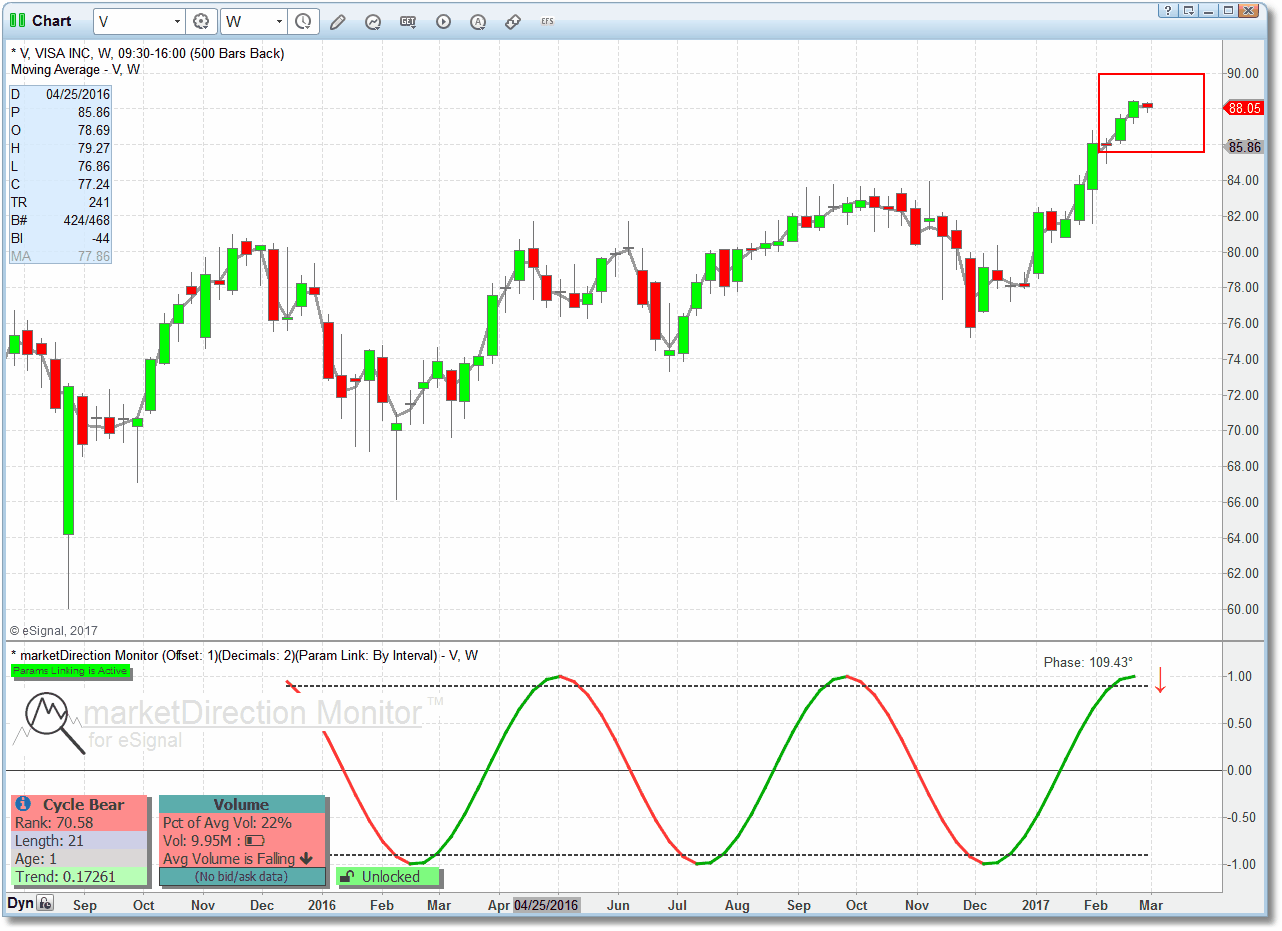Click the 2016 label on time axis

[x=322, y=905]
